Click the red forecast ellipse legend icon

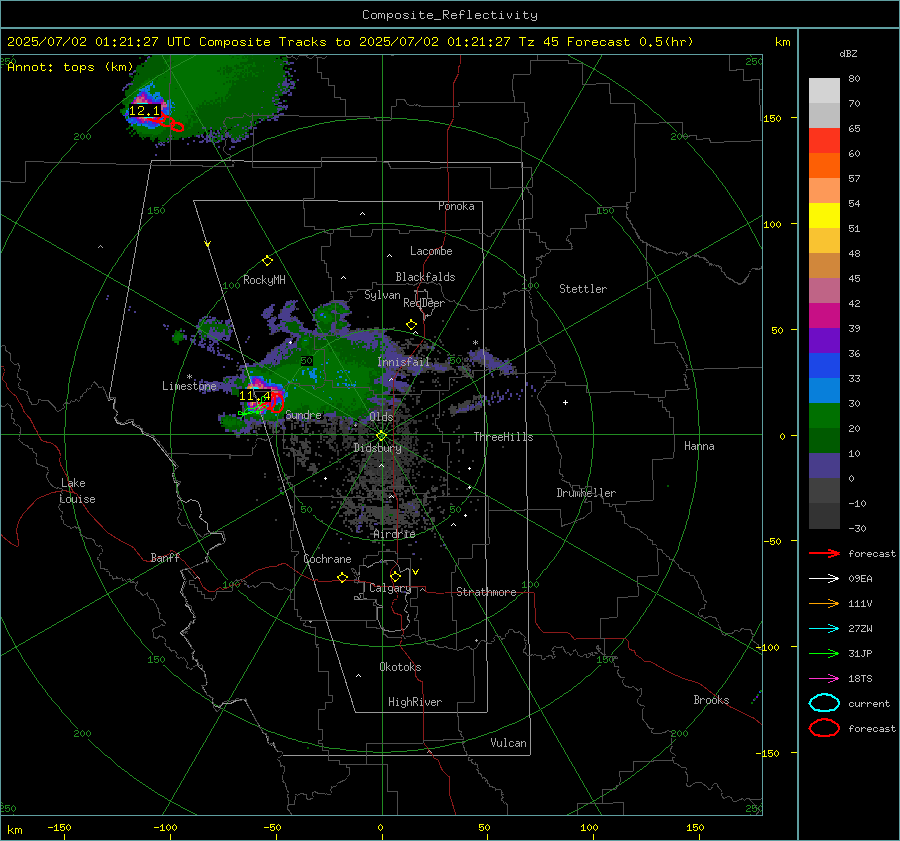(x=824, y=728)
